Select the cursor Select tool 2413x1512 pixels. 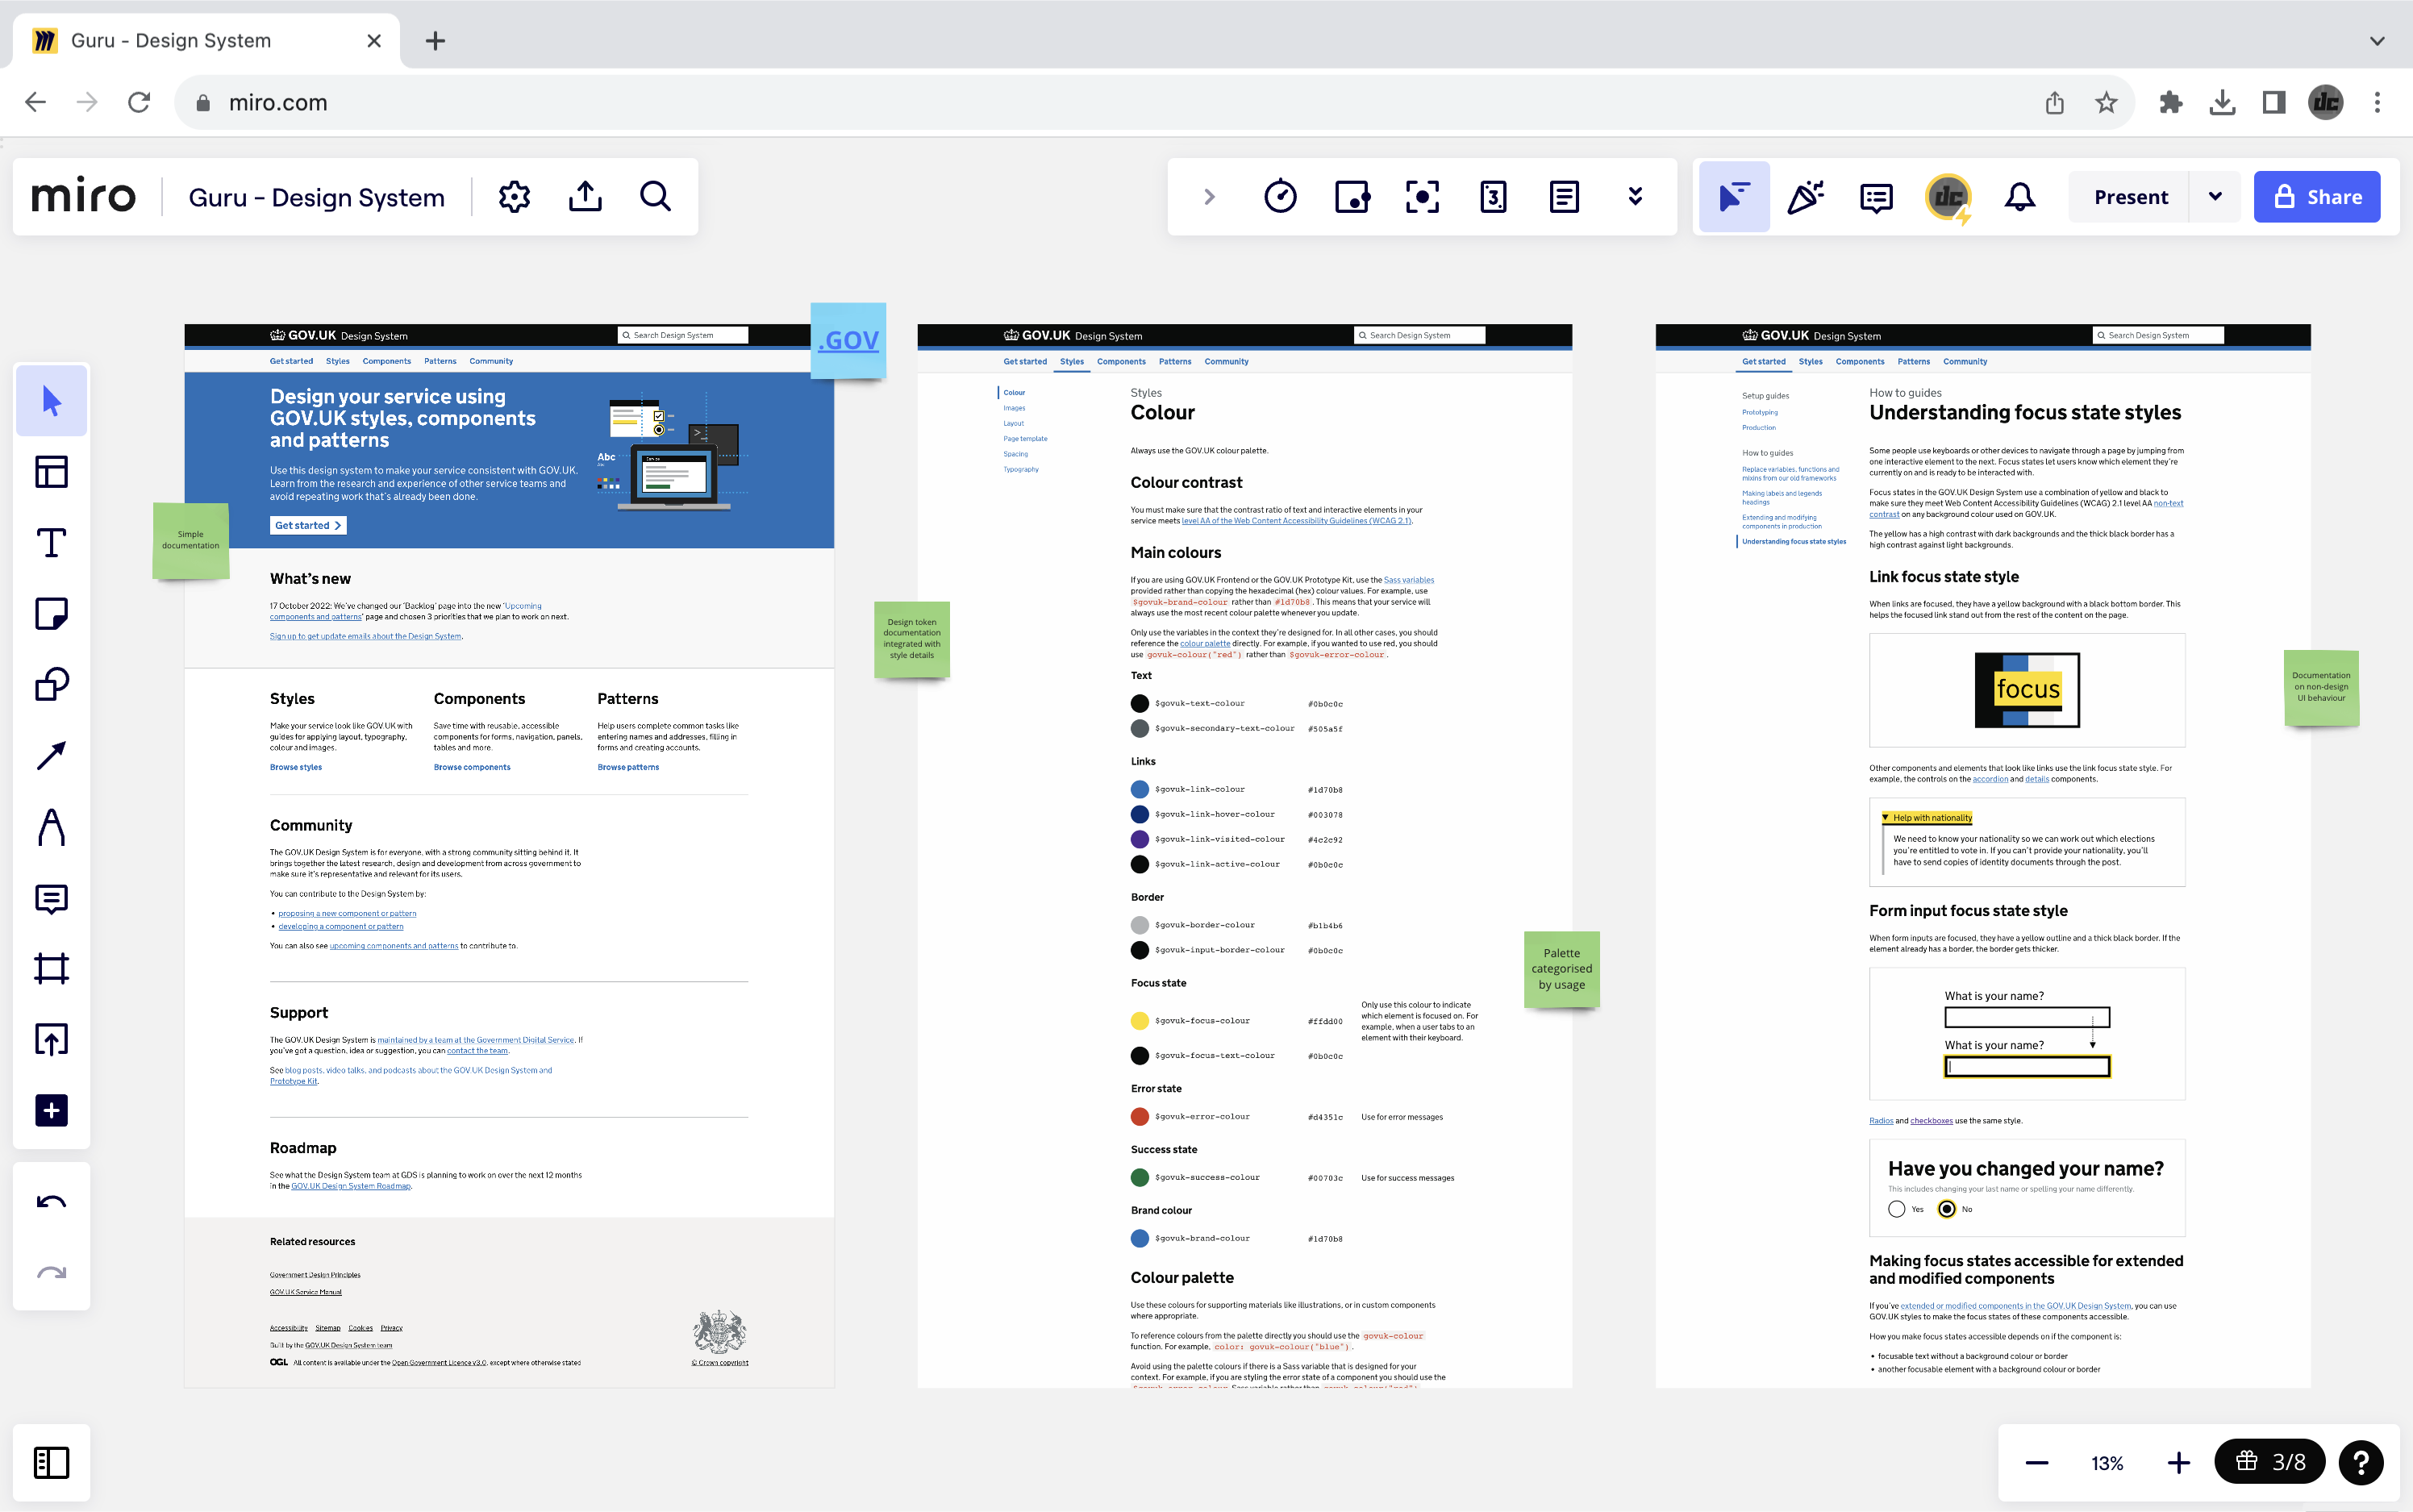coord(52,401)
